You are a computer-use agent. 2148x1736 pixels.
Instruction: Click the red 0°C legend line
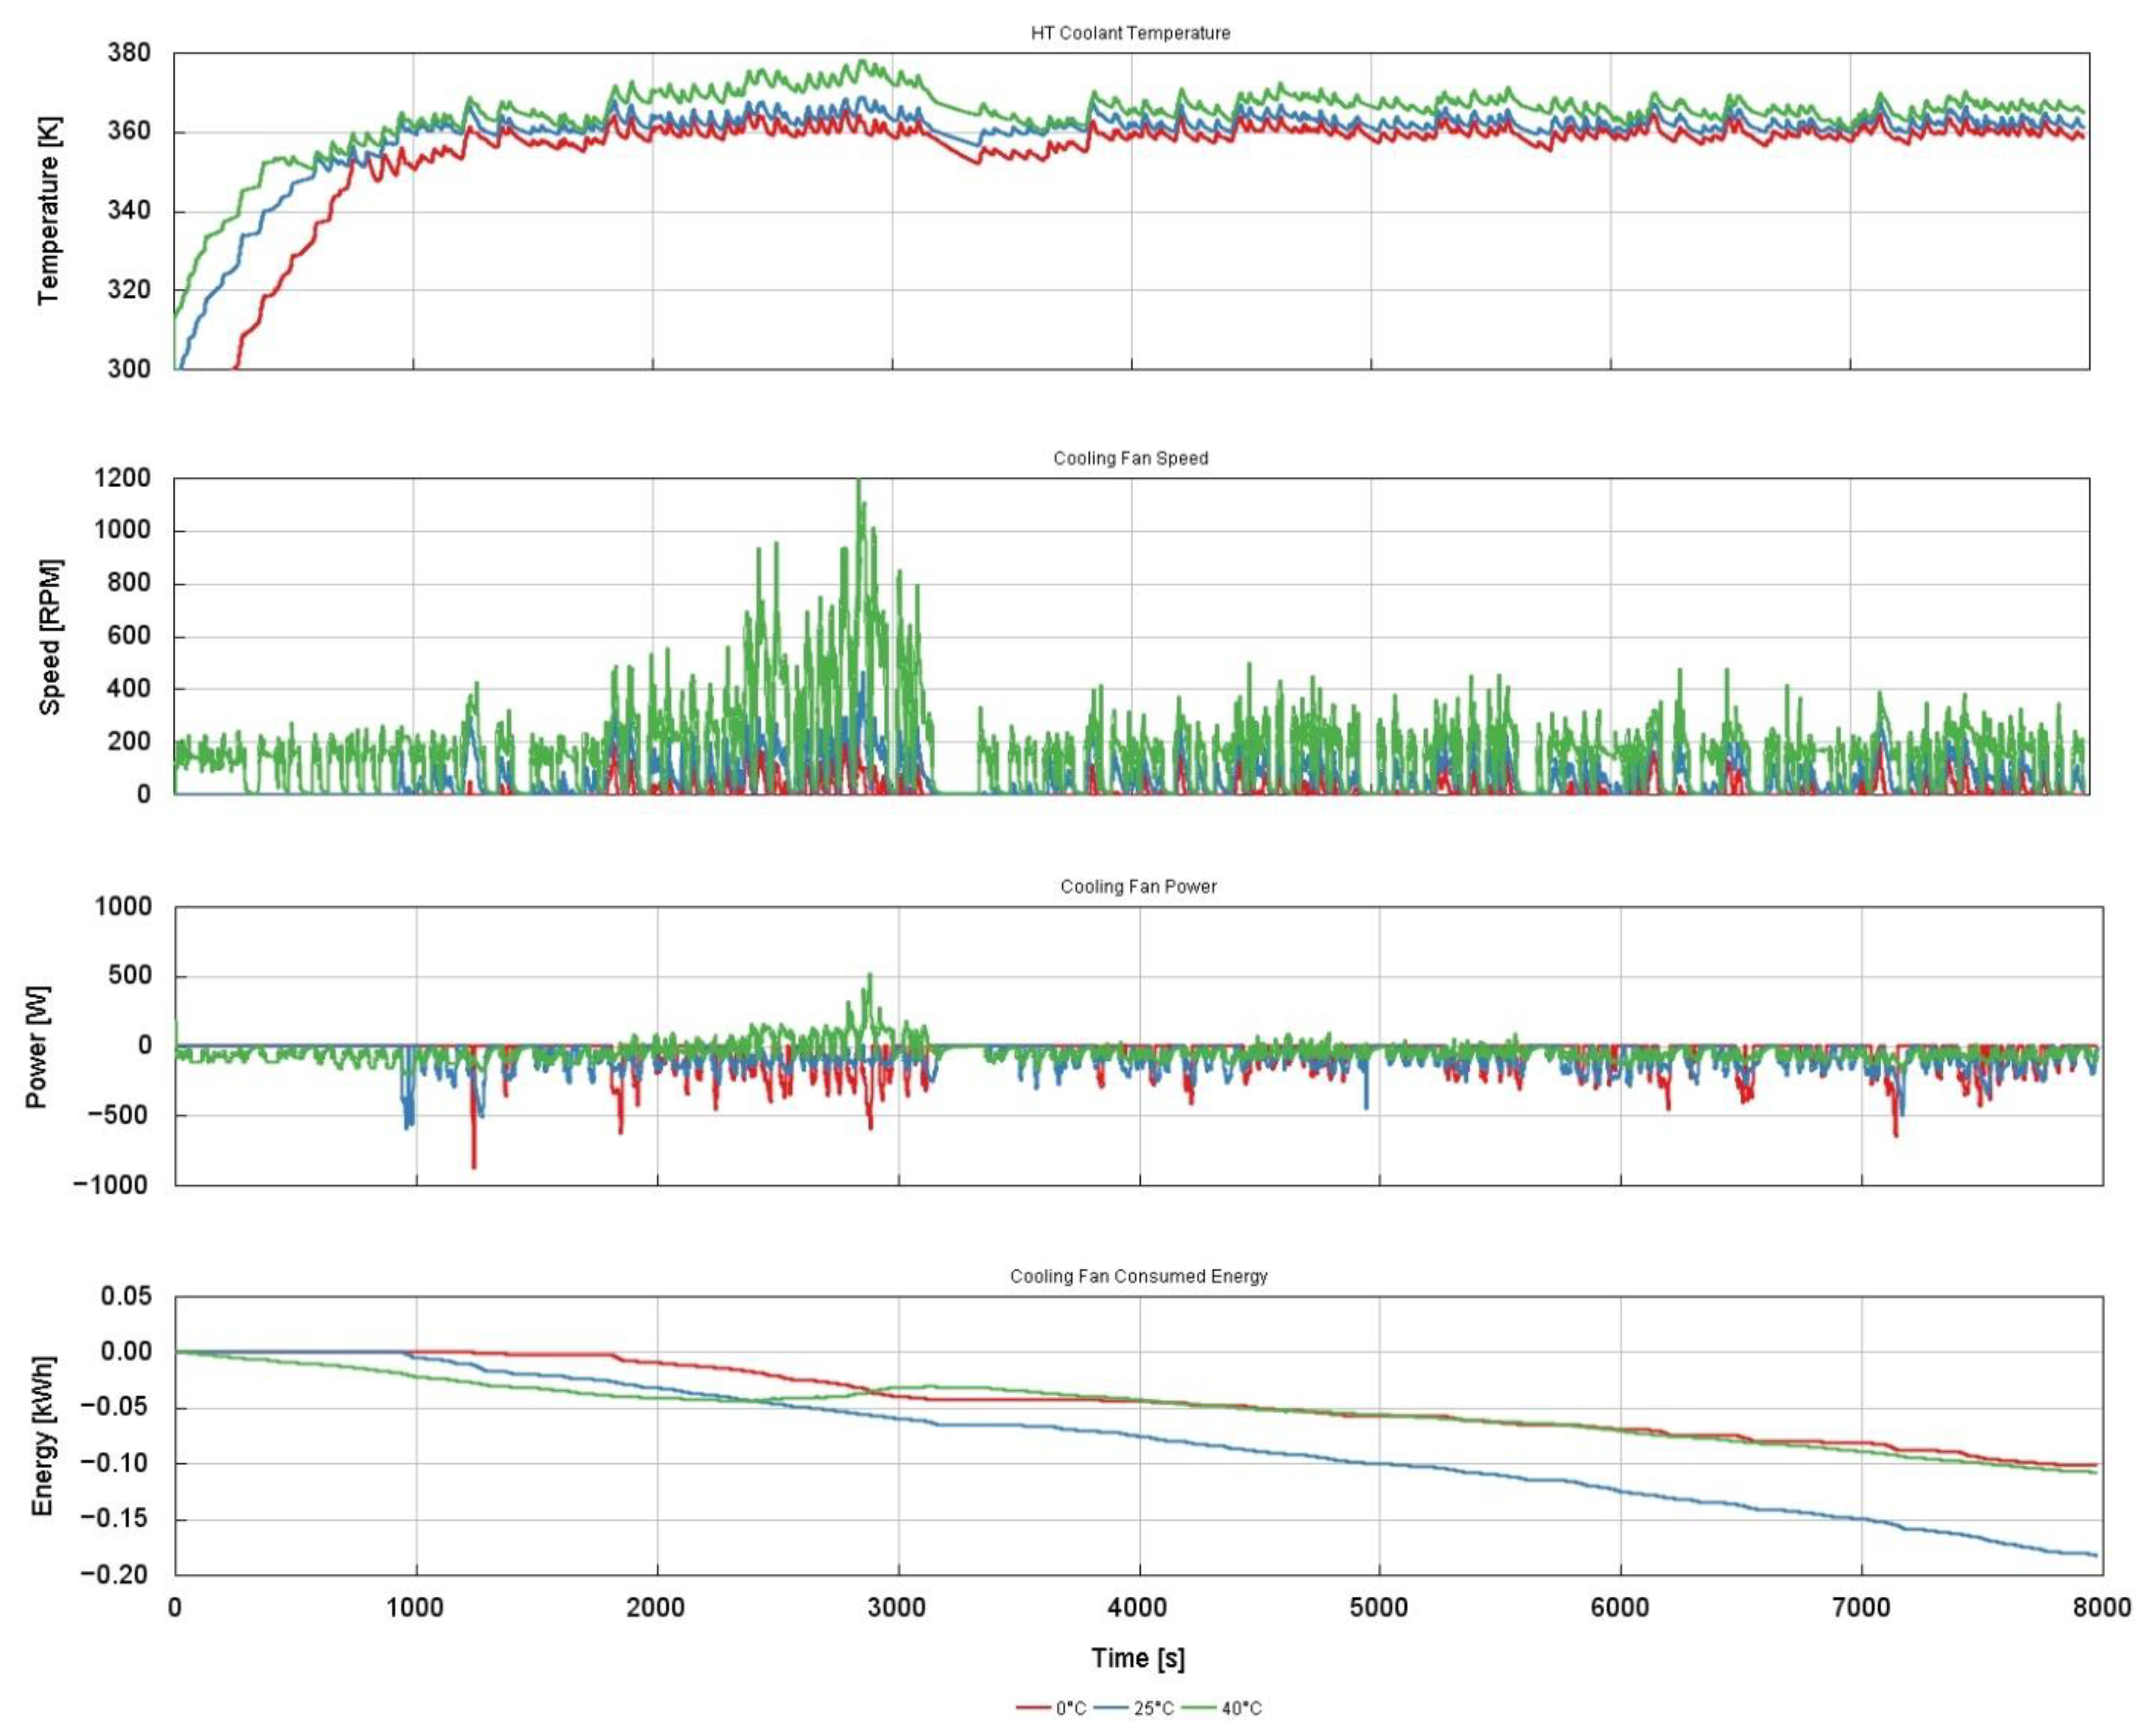click(1034, 1707)
